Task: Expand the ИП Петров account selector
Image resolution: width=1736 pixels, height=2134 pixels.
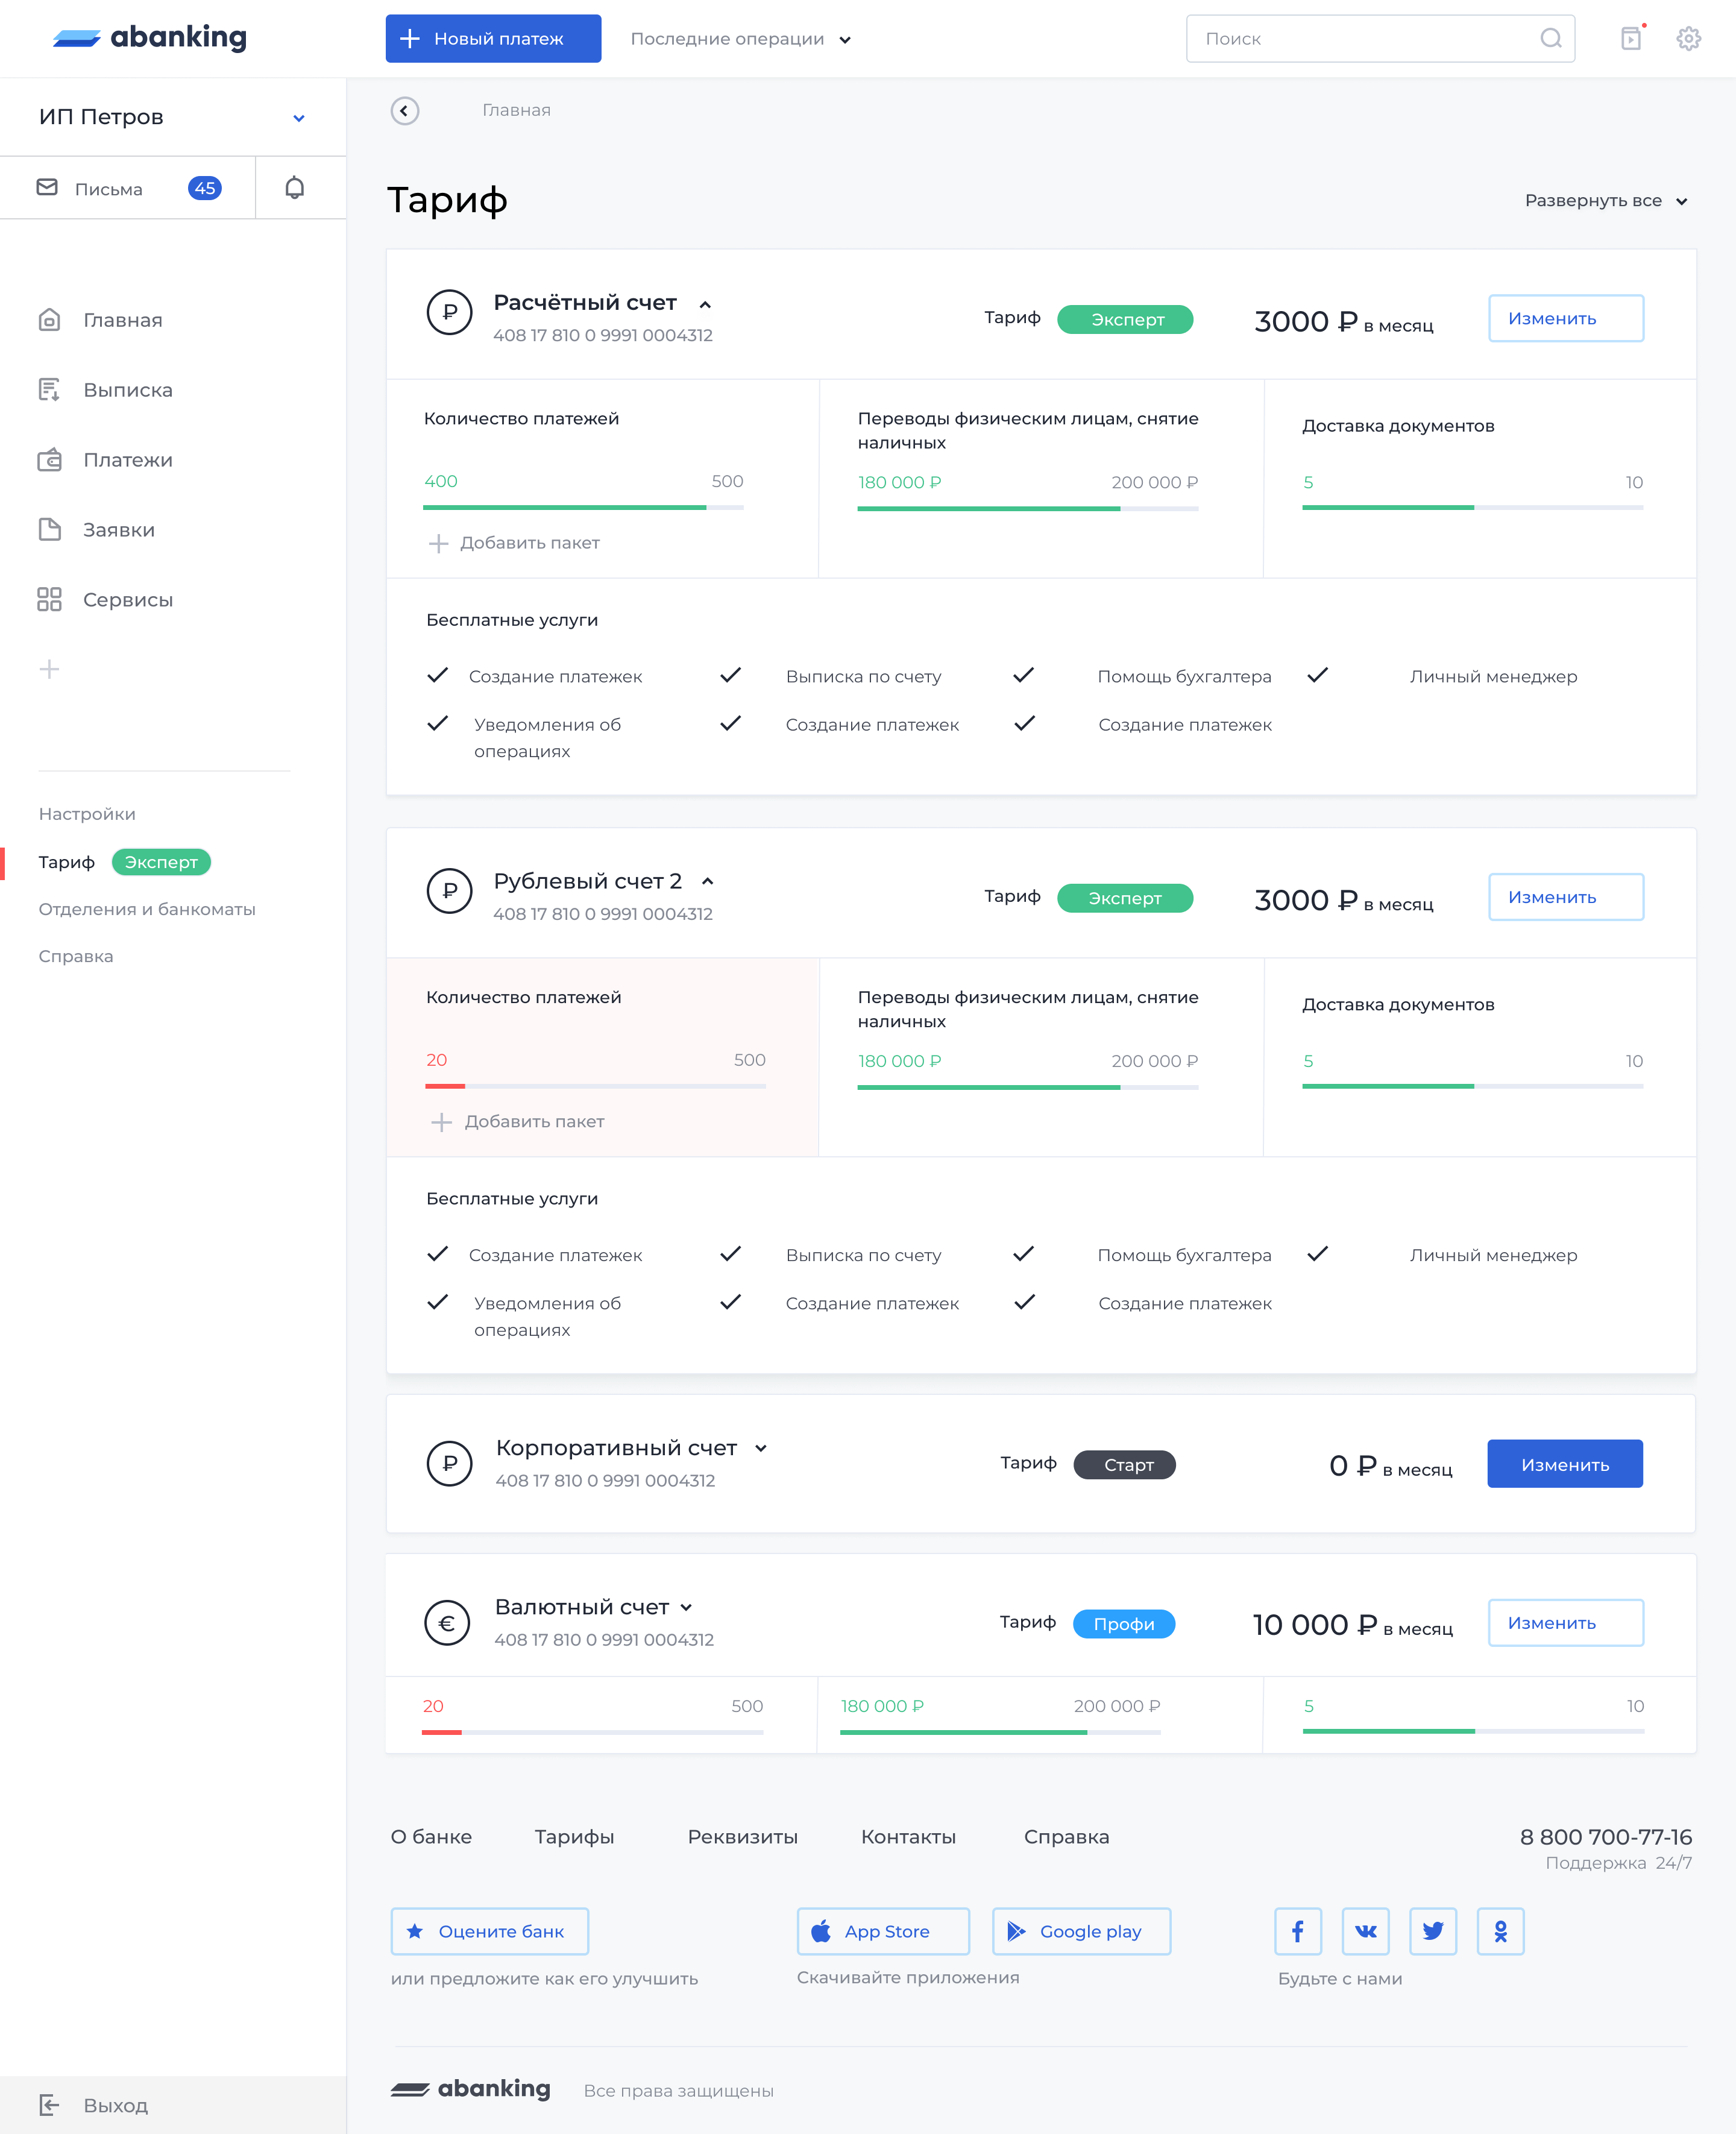Action: click(299, 118)
